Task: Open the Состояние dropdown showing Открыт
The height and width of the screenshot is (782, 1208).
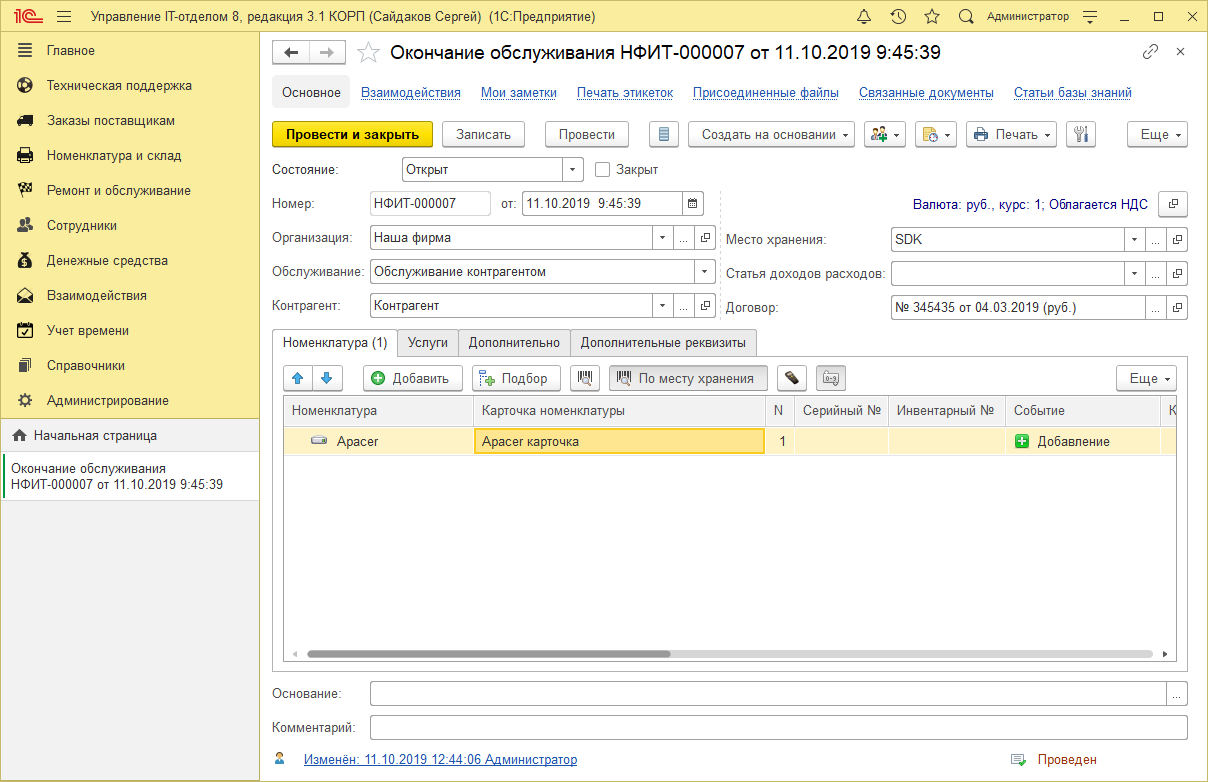Action: [x=571, y=169]
